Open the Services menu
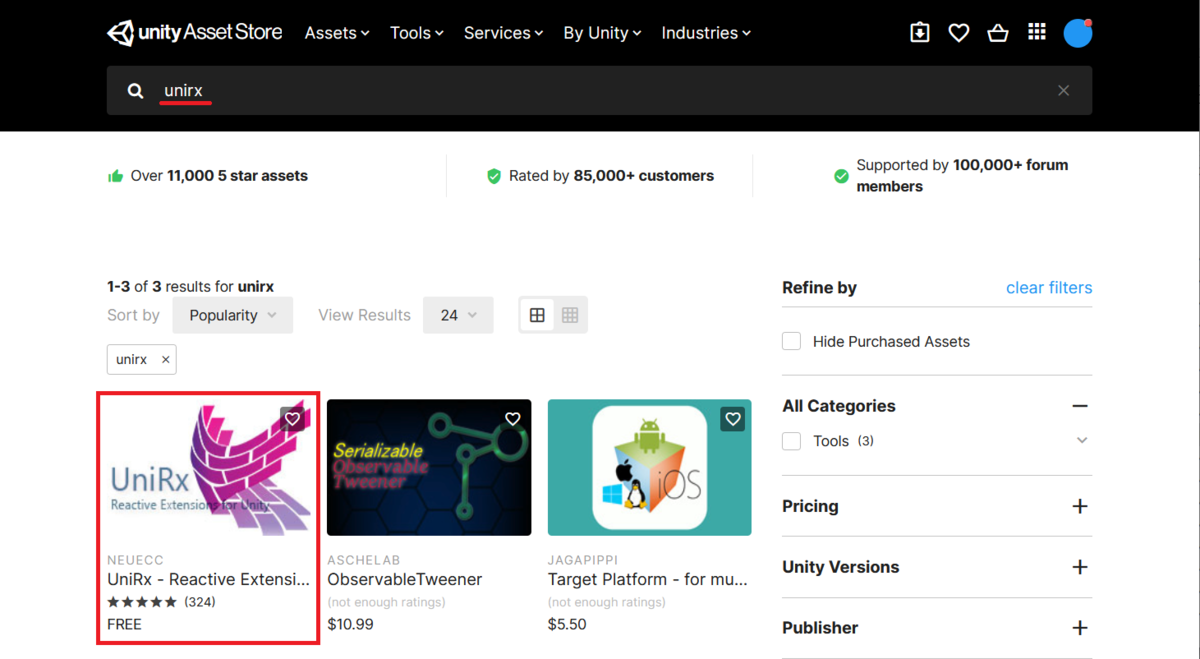 (504, 33)
